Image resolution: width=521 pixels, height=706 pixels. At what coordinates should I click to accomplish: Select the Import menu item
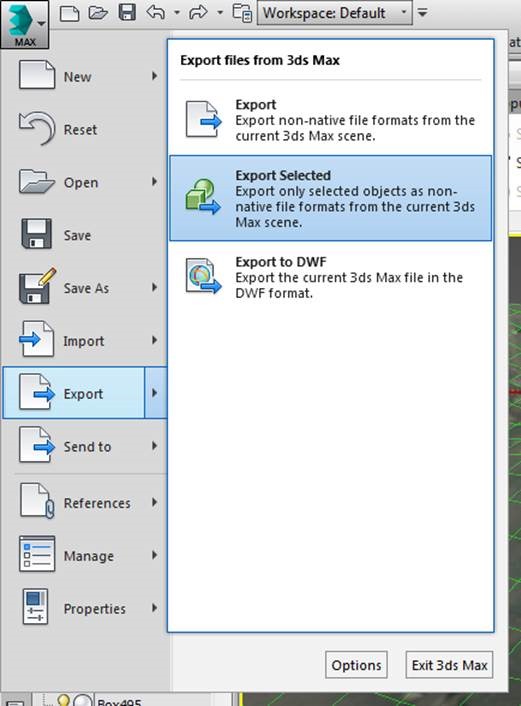click(84, 340)
